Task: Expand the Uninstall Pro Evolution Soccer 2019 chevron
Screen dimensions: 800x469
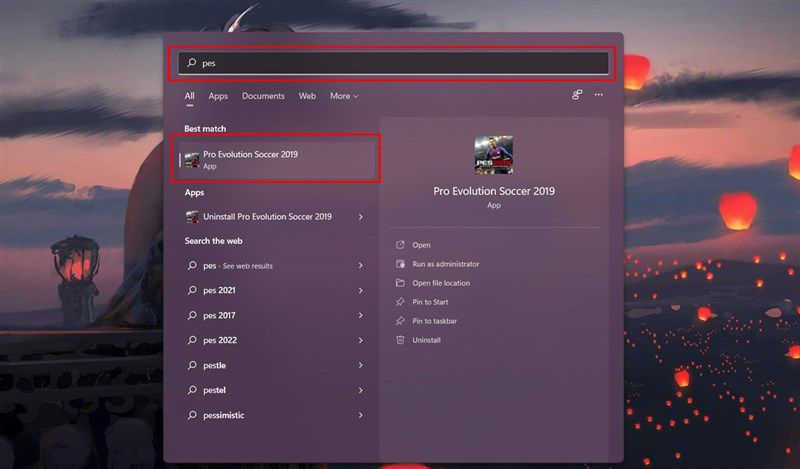Action: [361, 217]
